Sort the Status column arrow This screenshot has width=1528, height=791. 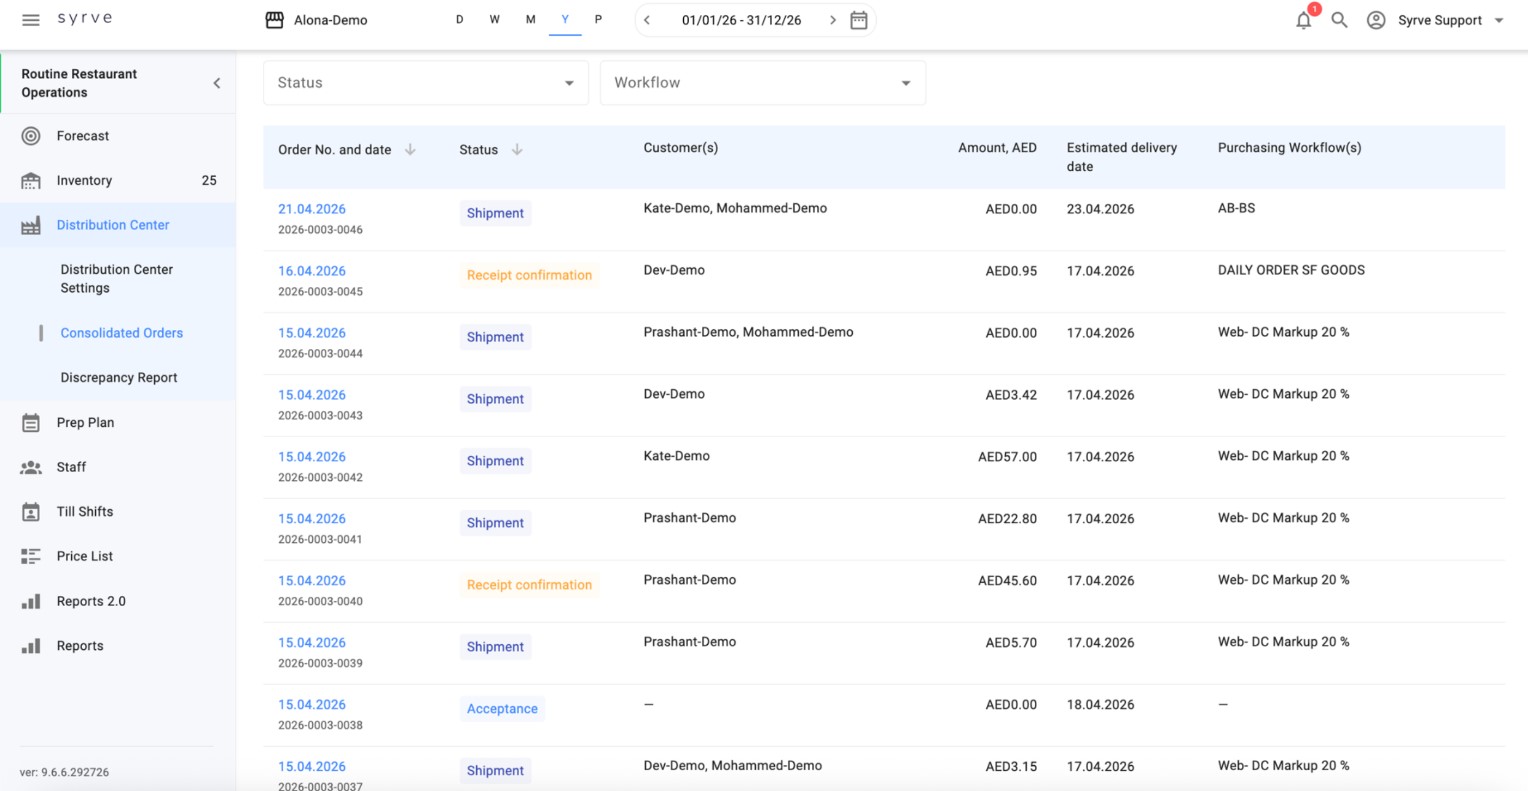pyautogui.click(x=517, y=150)
